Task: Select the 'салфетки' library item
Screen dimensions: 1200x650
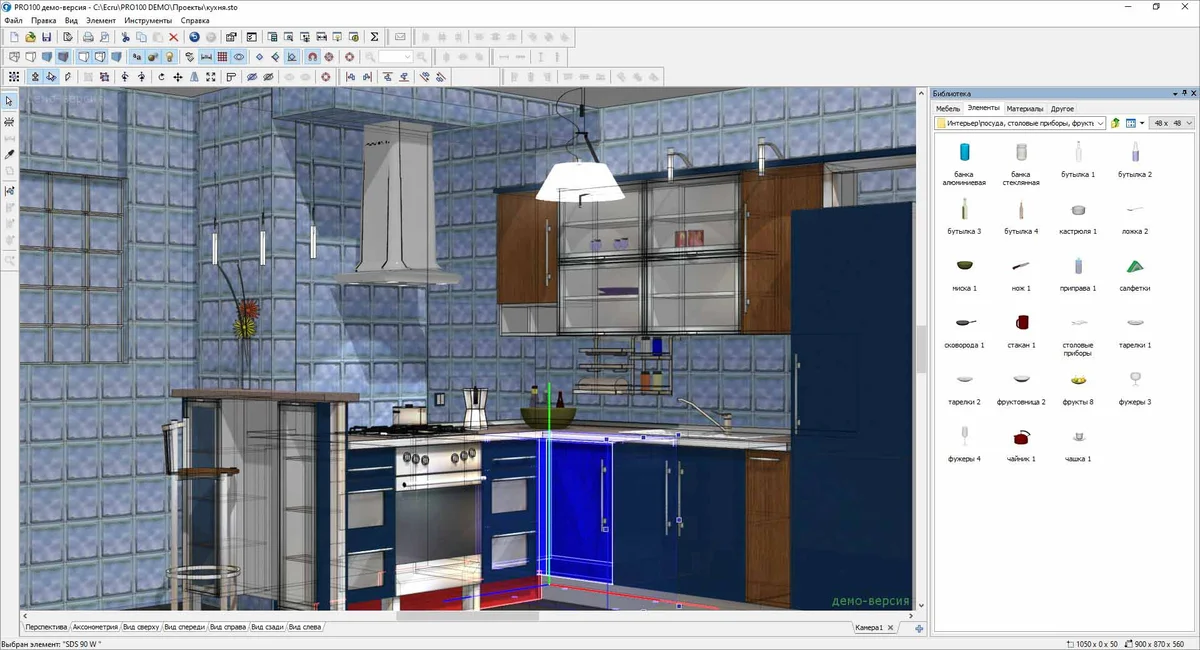Action: click(1134, 274)
